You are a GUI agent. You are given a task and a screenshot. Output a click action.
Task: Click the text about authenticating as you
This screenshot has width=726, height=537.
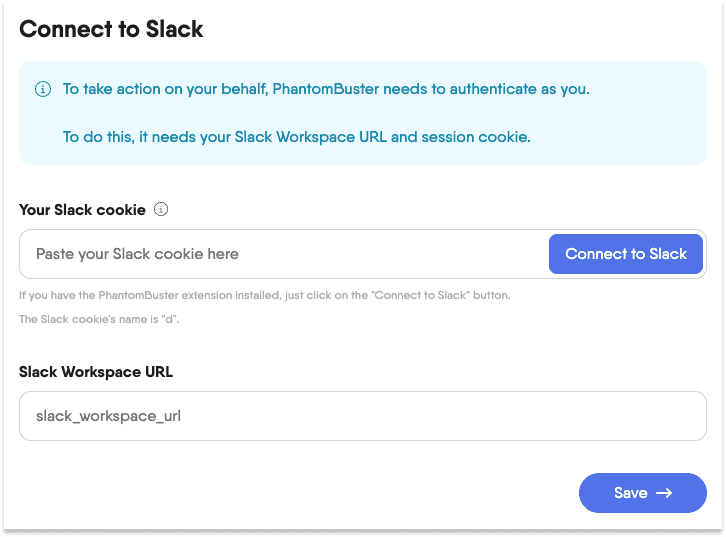coord(326,89)
